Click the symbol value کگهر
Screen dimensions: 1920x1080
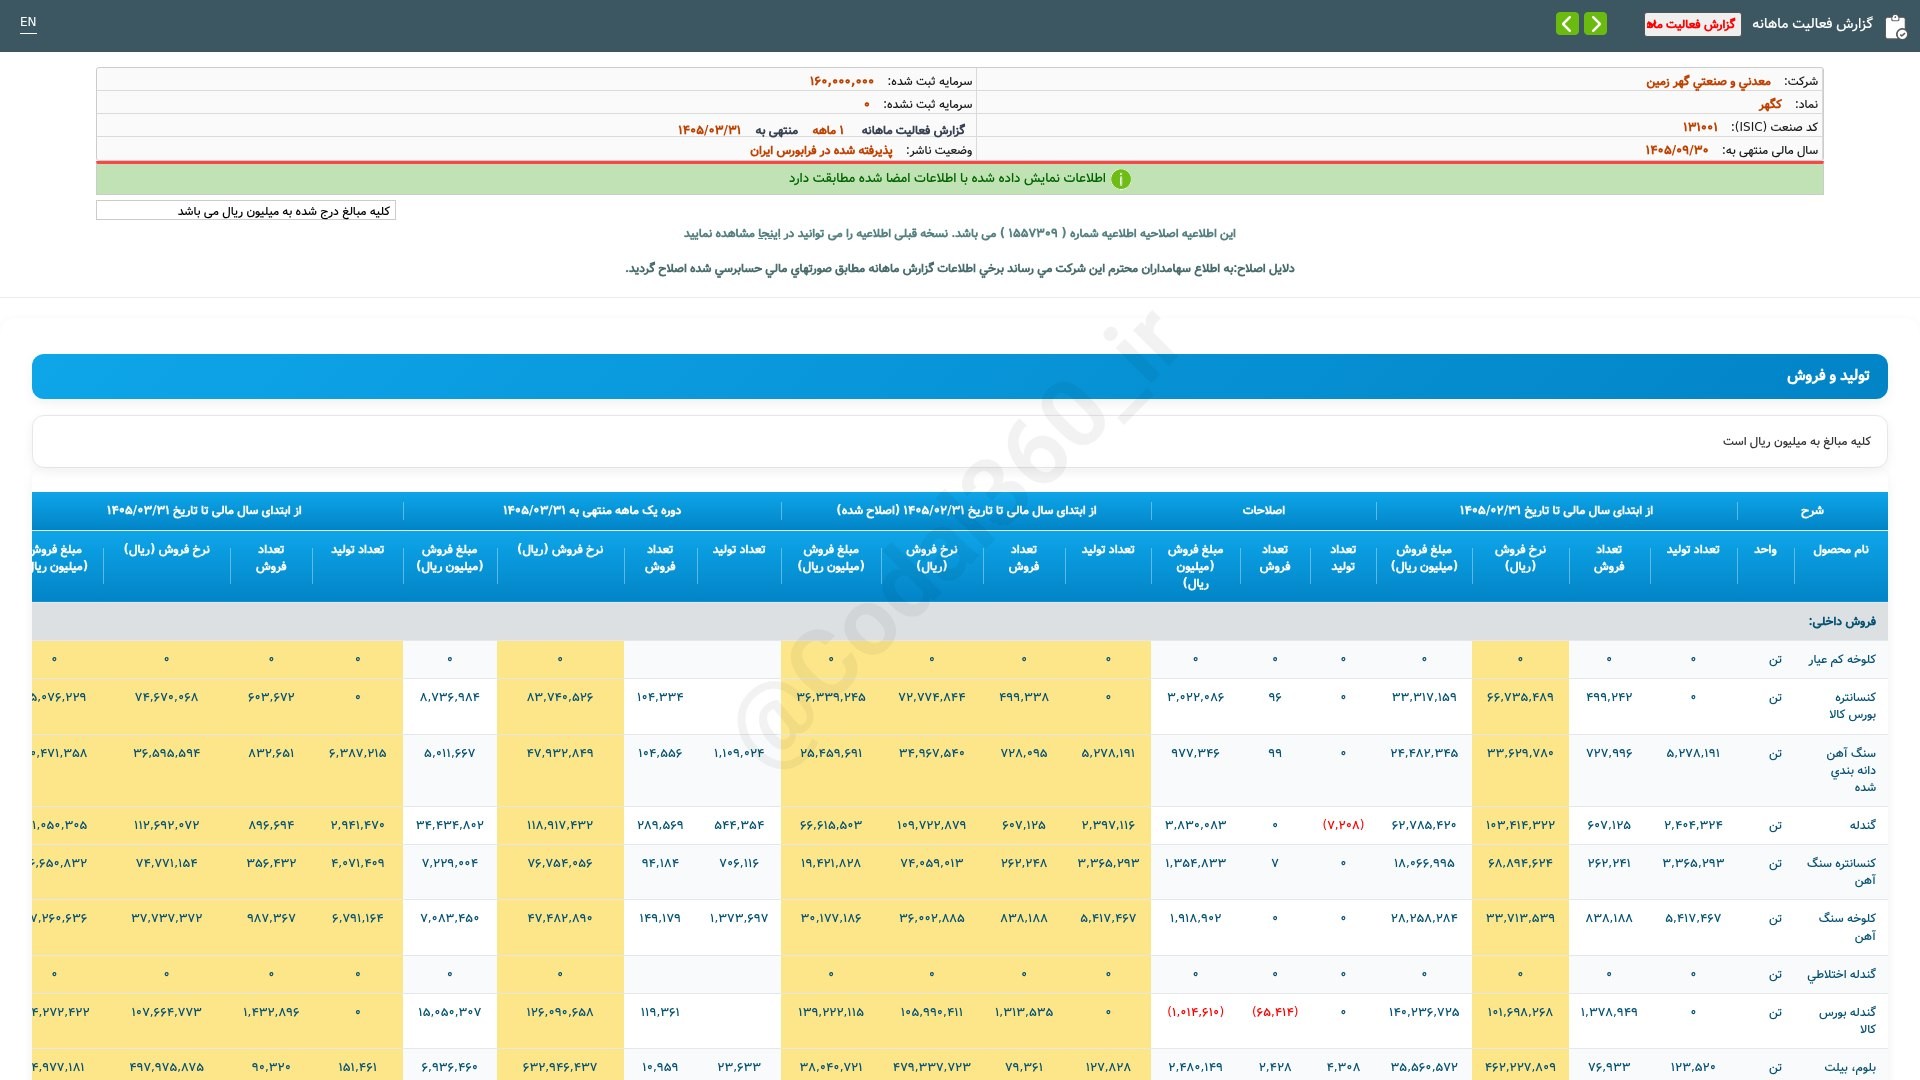click(1770, 104)
